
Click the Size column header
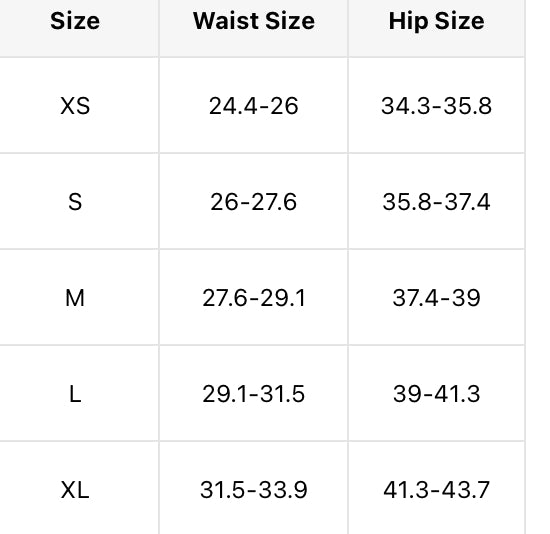(75, 21)
